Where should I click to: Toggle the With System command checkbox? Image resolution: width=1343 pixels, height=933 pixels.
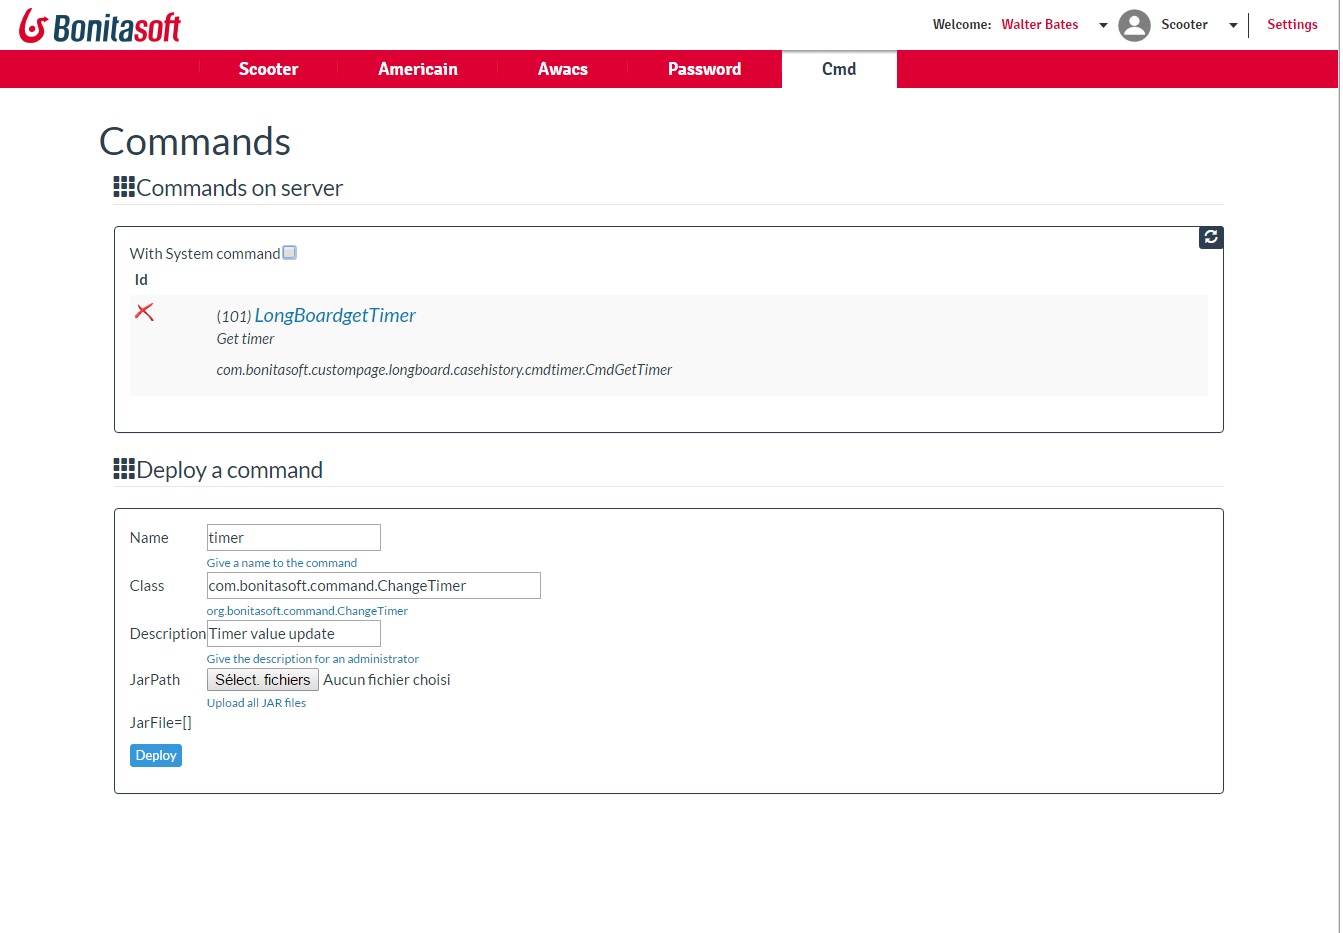pyautogui.click(x=289, y=253)
